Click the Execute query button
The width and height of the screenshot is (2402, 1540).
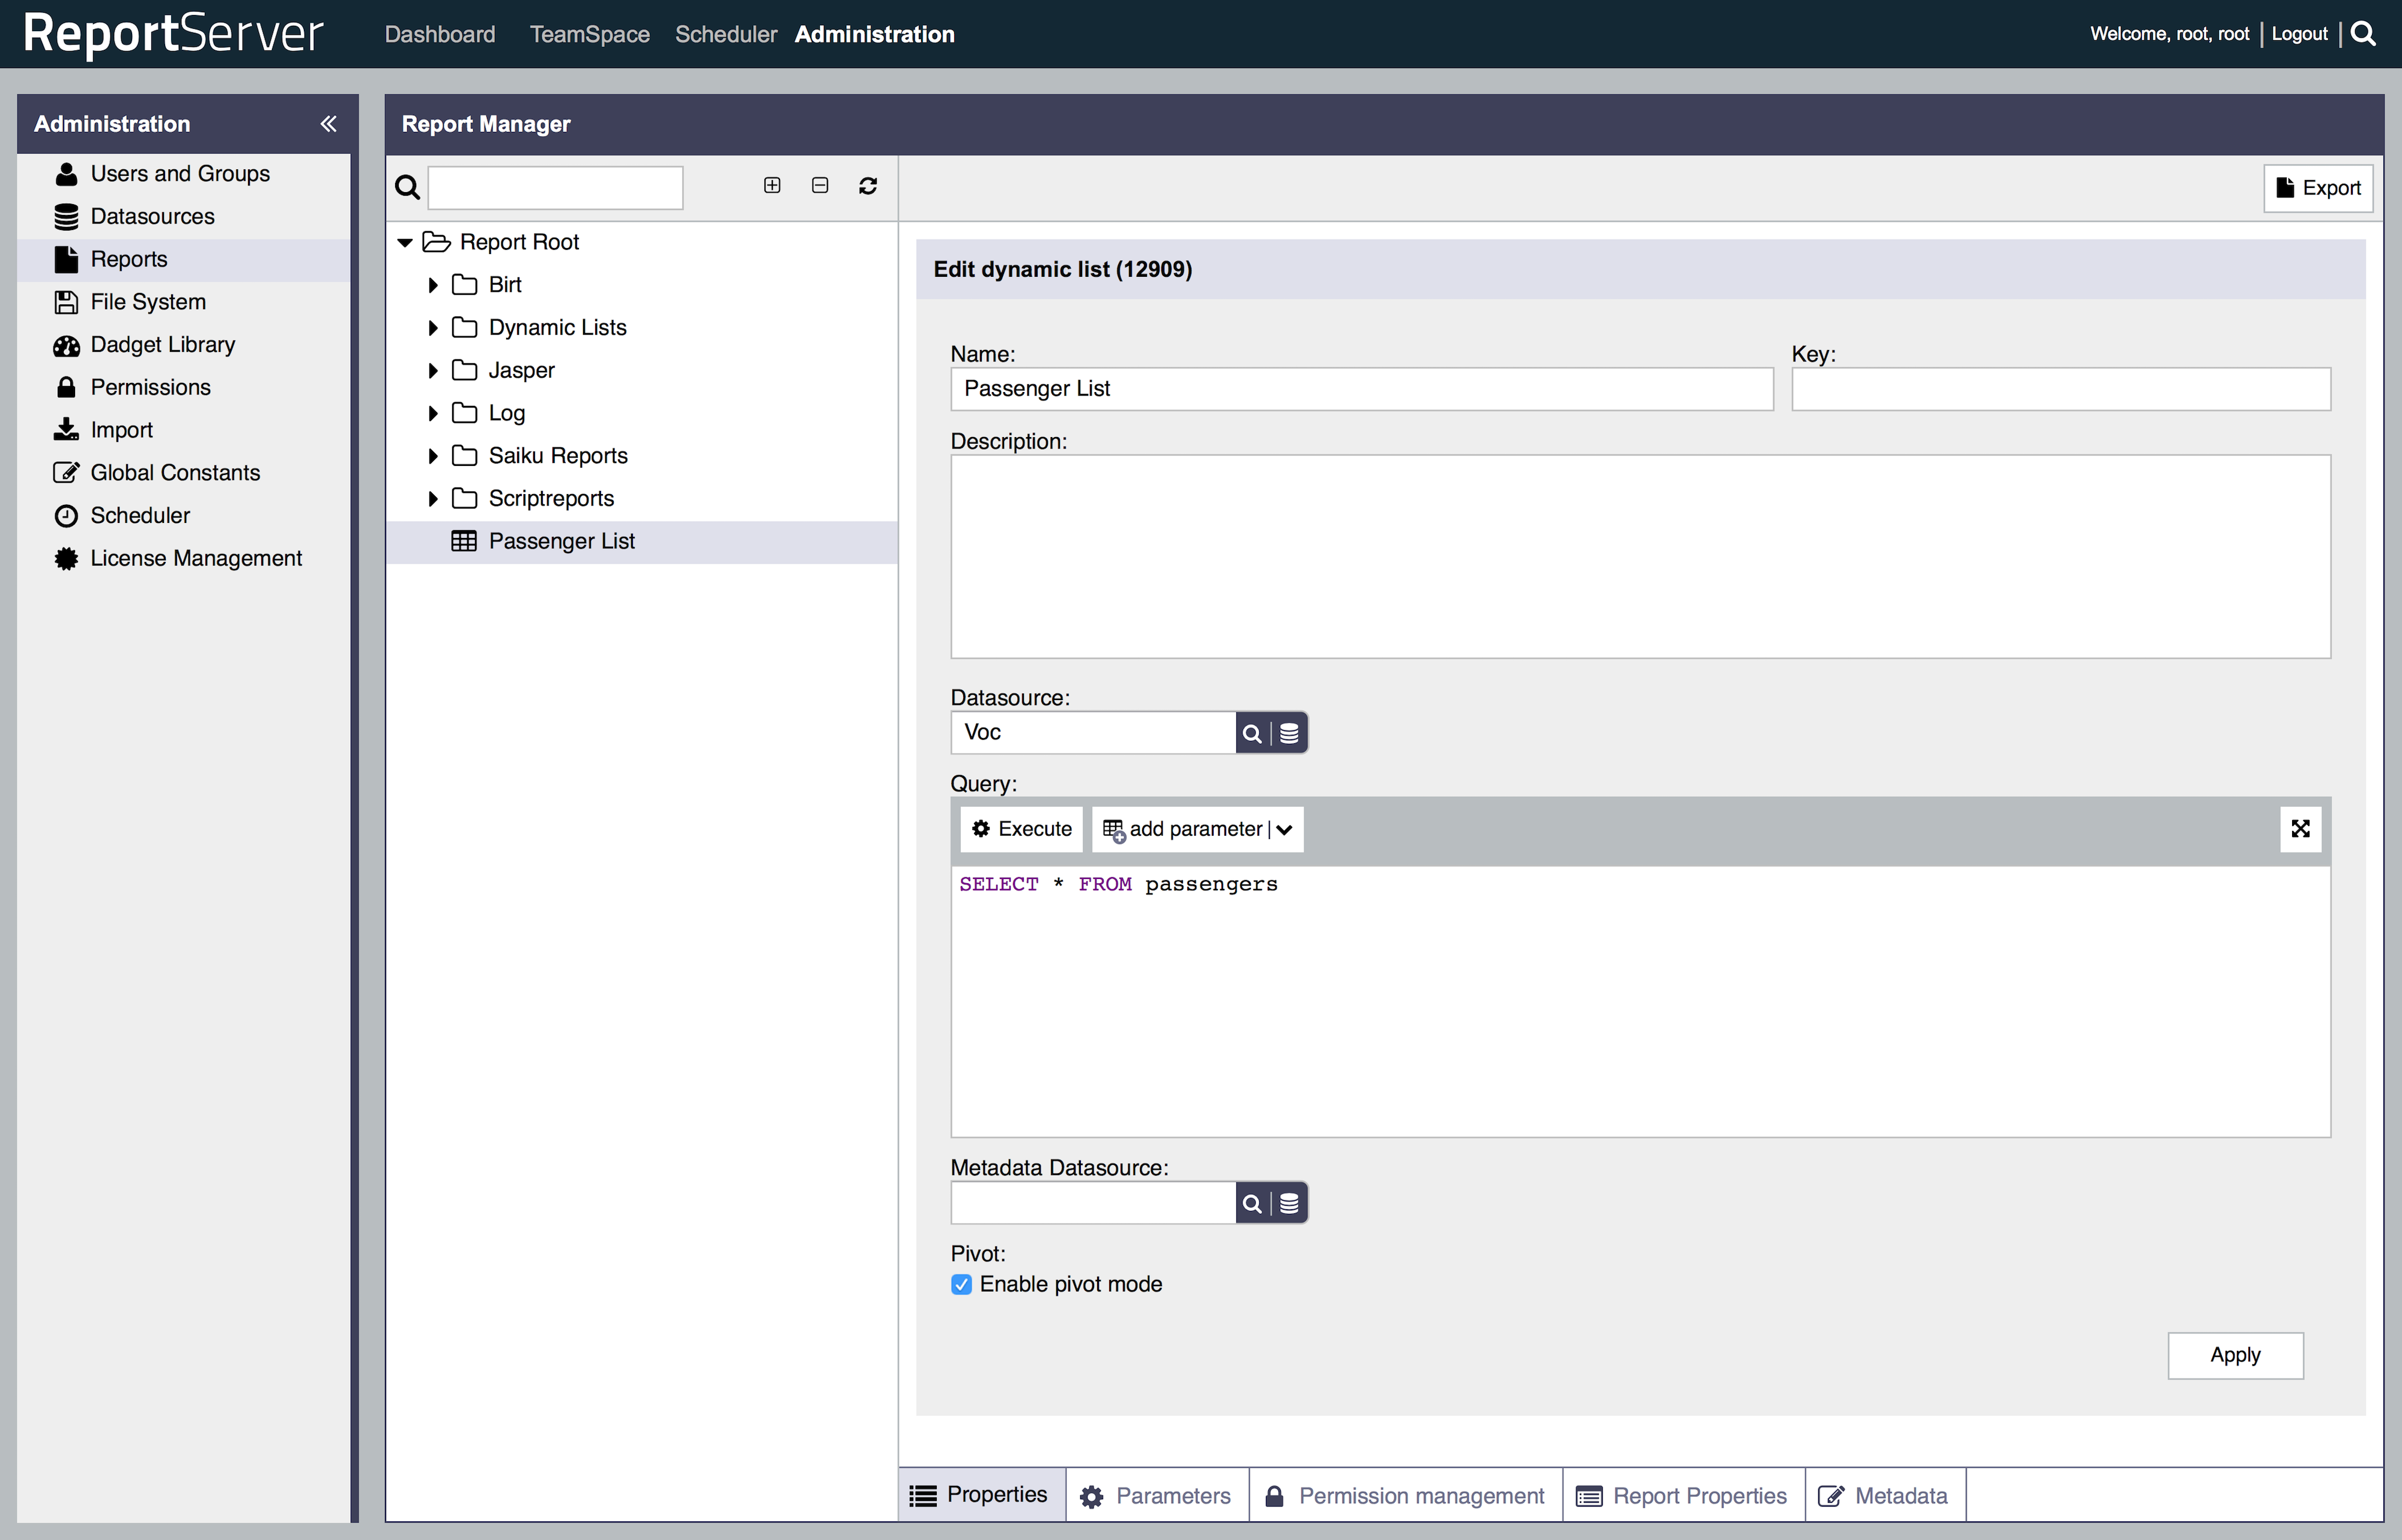click(1021, 829)
